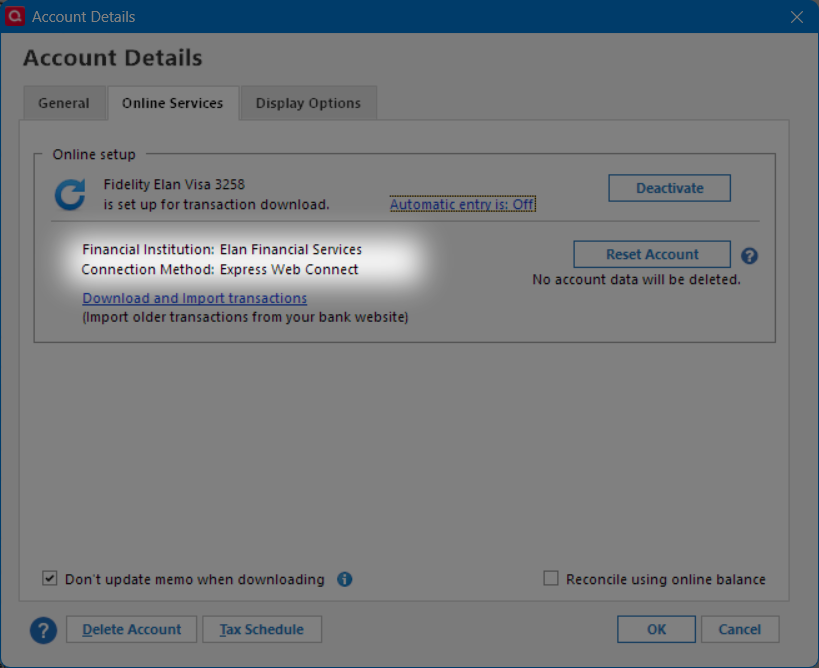Click Connection Method: Express Web Connect text

click(x=220, y=269)
